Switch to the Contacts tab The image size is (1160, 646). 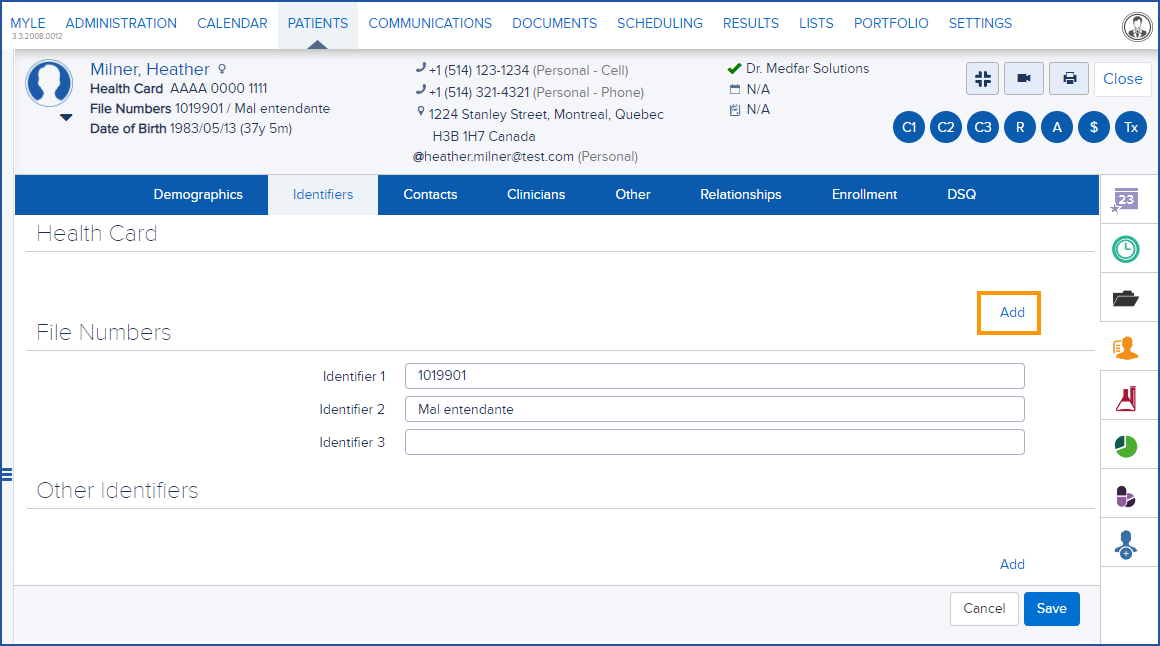430,194
